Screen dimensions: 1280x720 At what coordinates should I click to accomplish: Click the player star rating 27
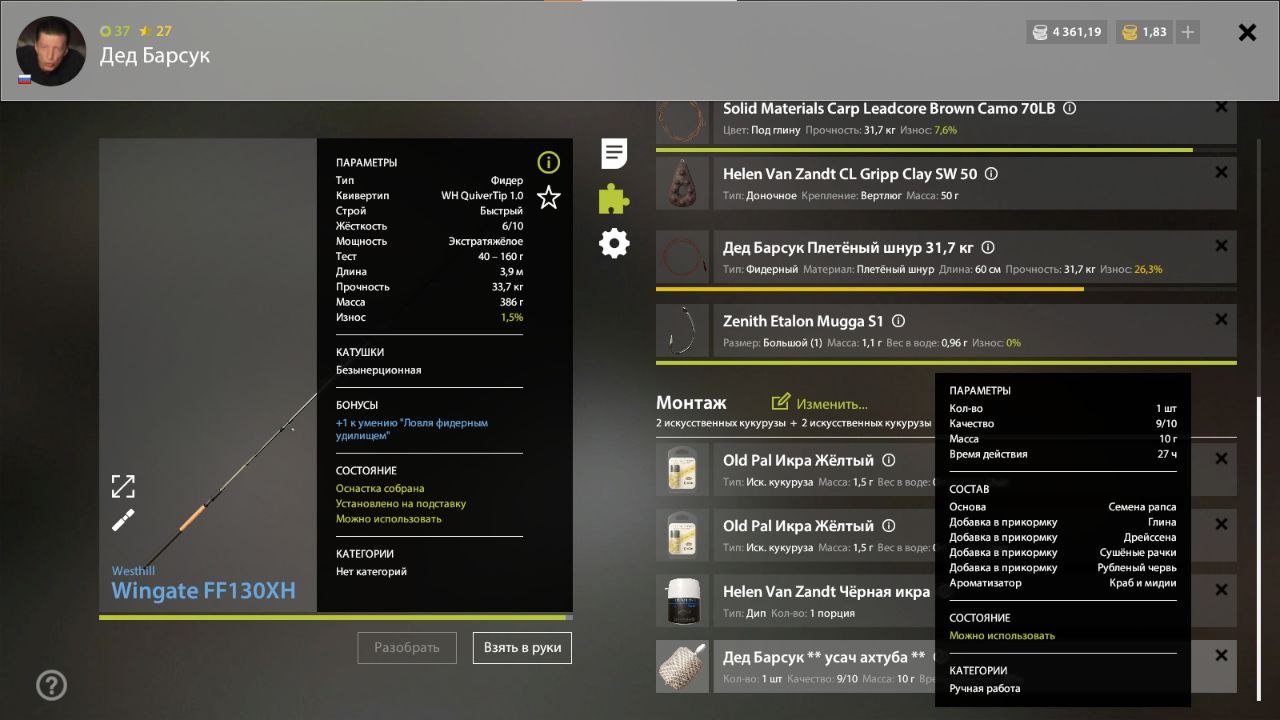(154, 31)
